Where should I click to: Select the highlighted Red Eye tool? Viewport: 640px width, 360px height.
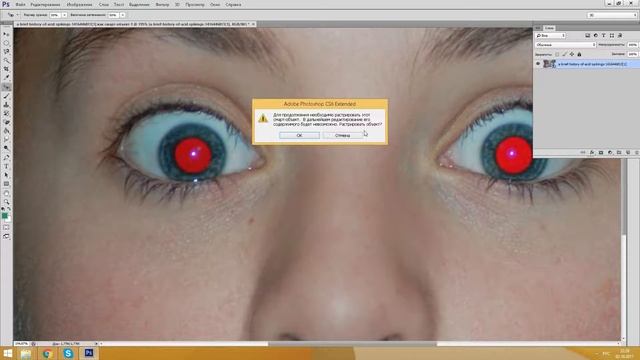(6, 87)
